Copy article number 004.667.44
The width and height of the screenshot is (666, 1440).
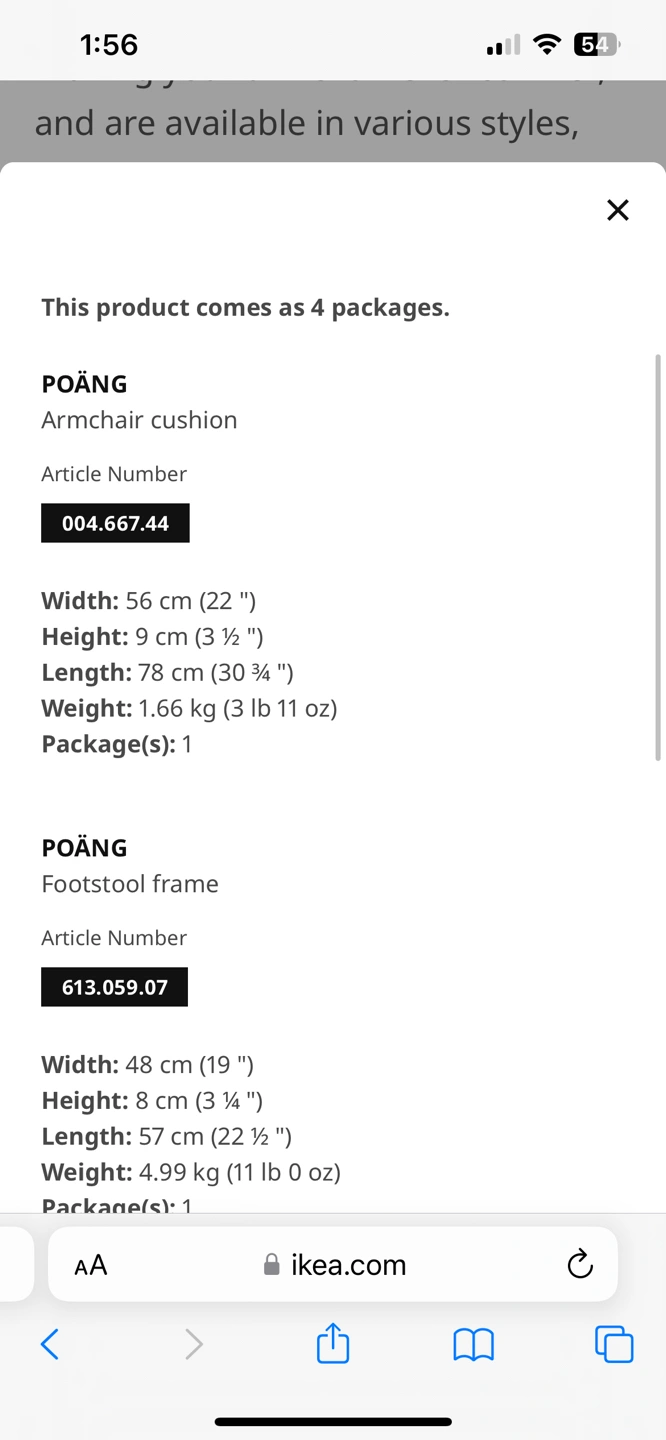tap(115, 523)
